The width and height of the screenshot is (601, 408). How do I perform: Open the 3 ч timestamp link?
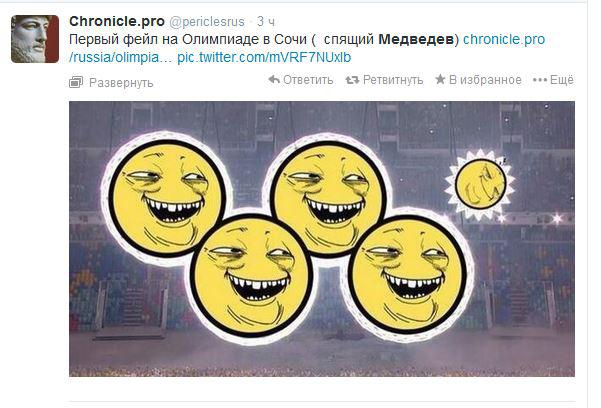[266, 22]
